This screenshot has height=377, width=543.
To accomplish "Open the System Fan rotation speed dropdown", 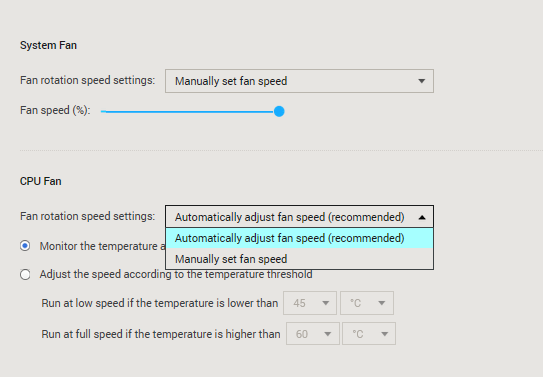I will (299, 81).
